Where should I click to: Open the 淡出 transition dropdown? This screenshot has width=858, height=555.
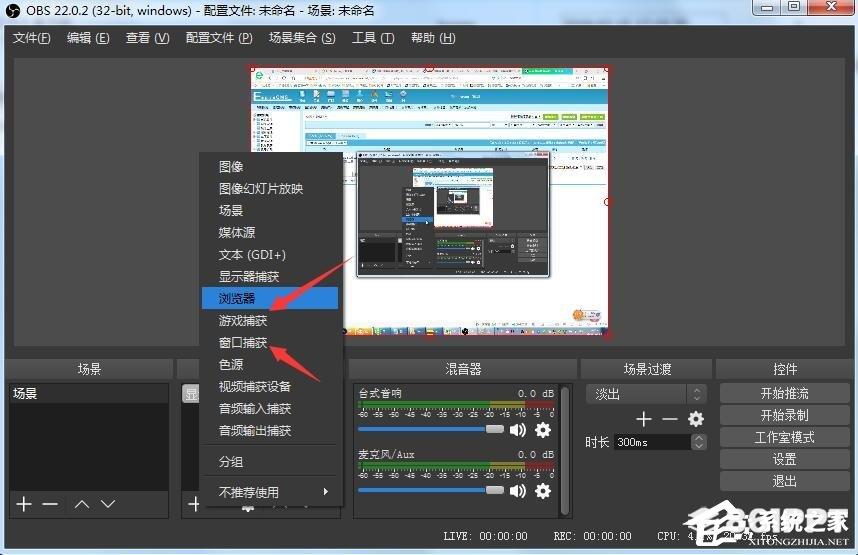pyautogui.click(x=644, y=394)
